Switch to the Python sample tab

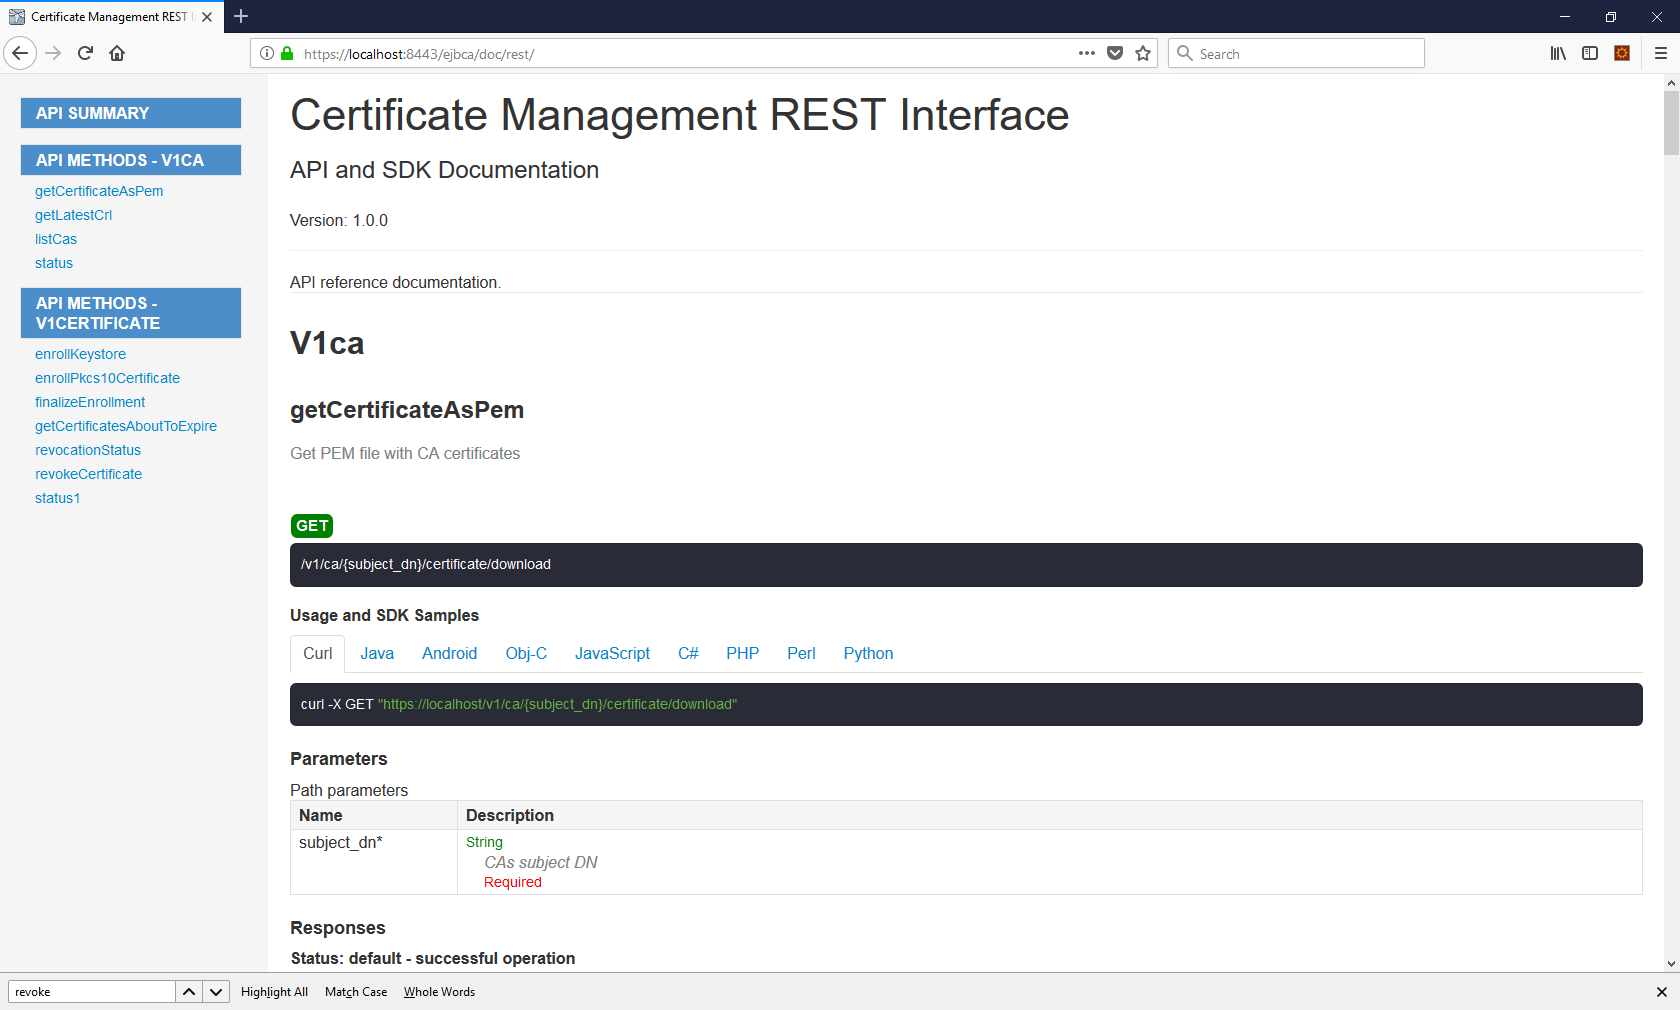point(868,654)
